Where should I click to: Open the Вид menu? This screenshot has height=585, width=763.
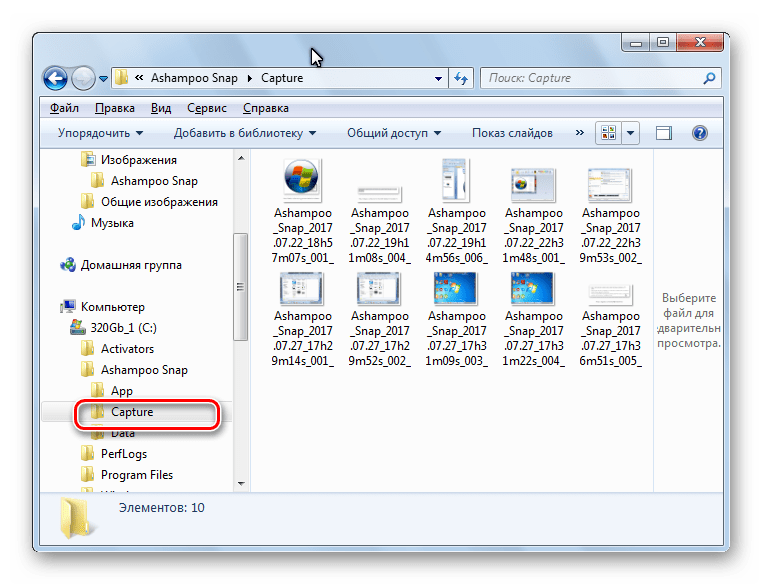(x=161, y=108)
